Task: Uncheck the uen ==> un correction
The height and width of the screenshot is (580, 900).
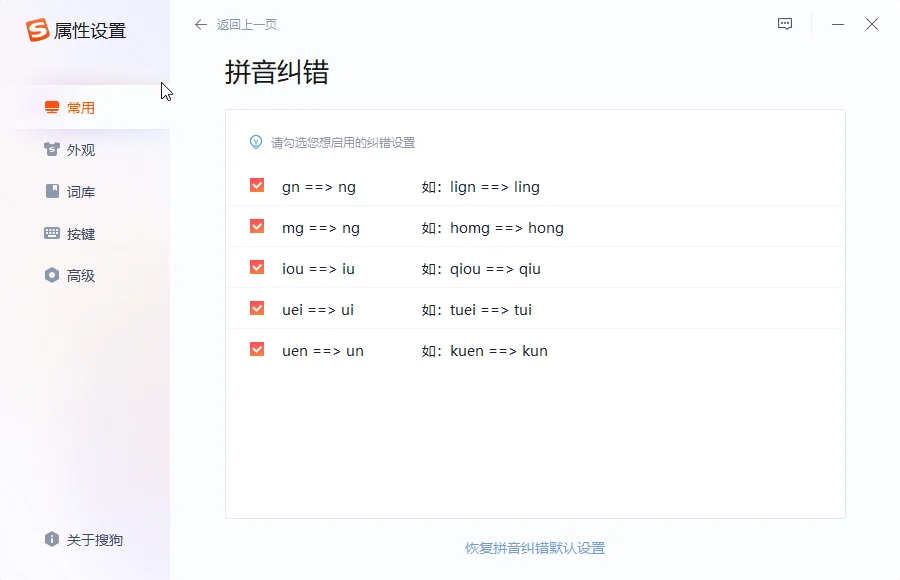Action: click(x=256, y=349)
